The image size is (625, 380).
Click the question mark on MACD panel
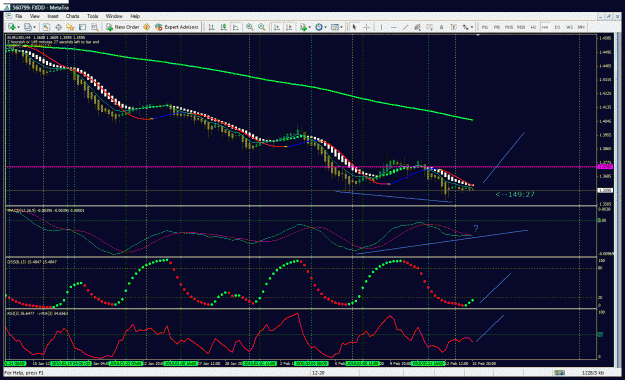475,228
